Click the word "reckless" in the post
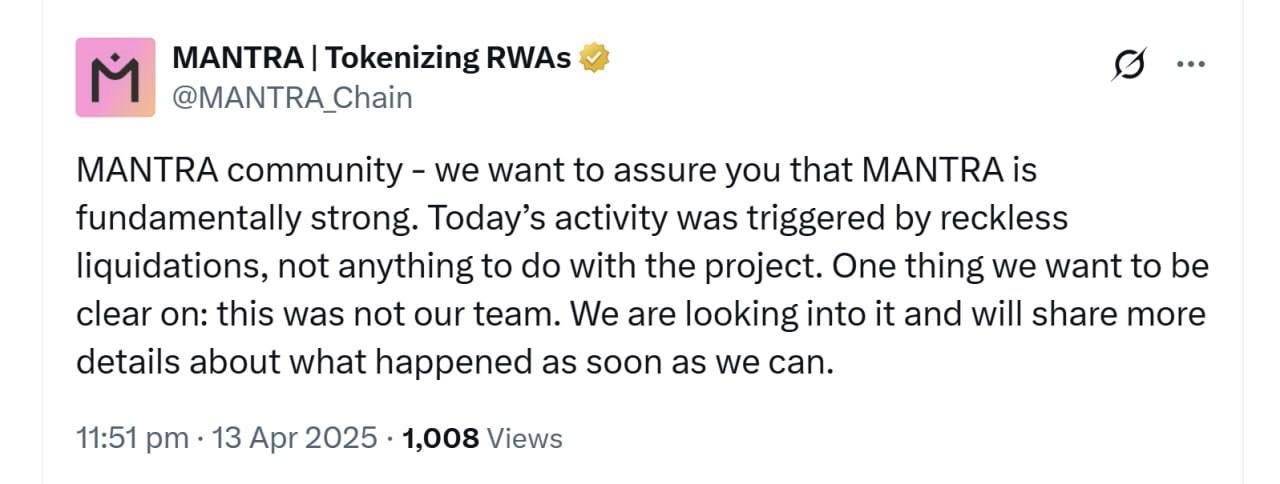The height and width of the screenshot is (484, 1280). pos(1002,219)
